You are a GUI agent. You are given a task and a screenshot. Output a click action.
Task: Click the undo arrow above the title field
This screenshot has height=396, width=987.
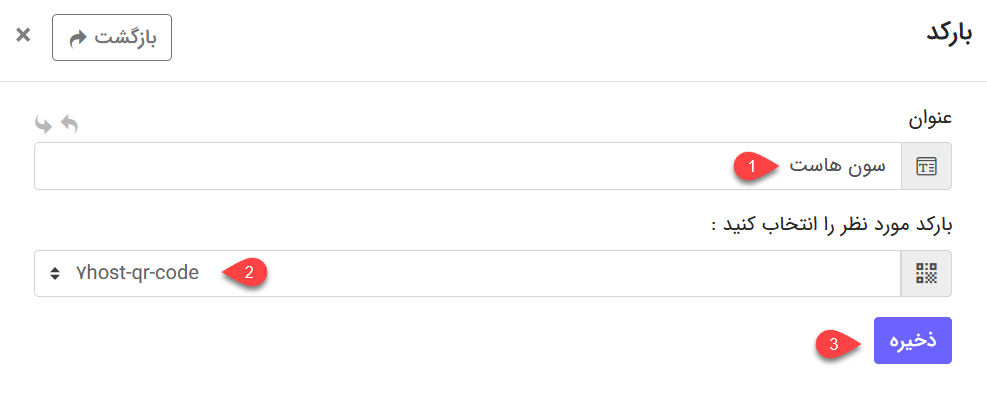[69, 125]
